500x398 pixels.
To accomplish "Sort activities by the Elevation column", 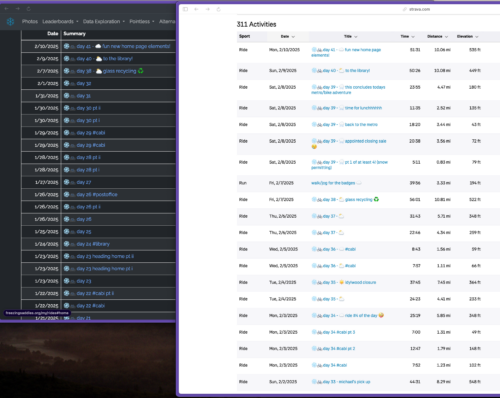I will pyautogui.click(x=467, y=36).
